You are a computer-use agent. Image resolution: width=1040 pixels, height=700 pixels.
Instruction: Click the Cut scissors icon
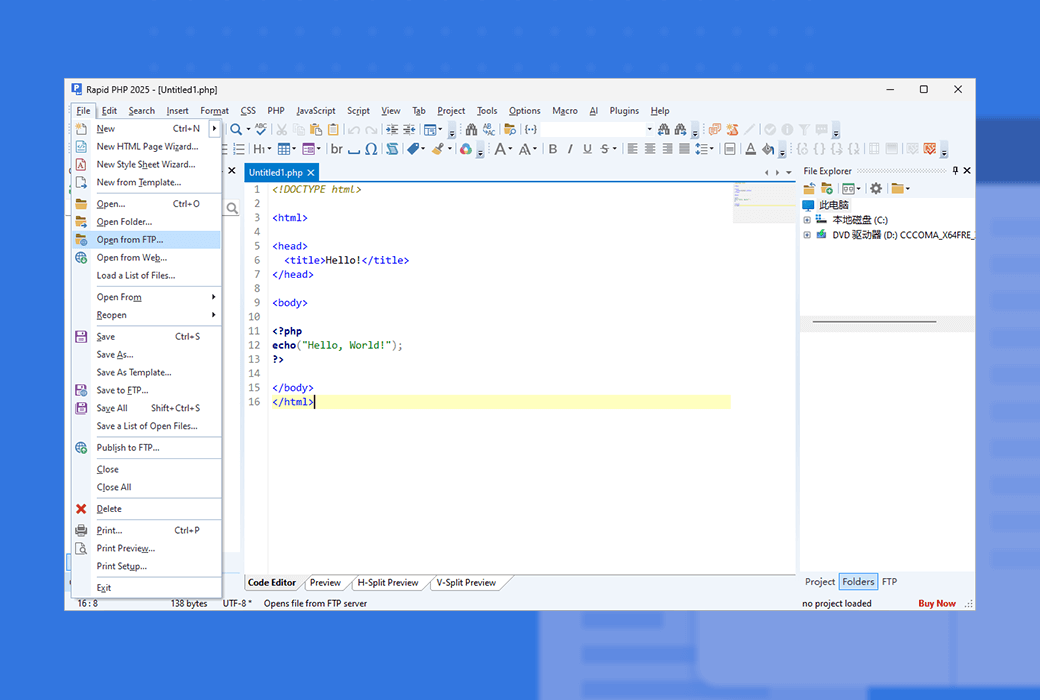(x=282, y=129)
